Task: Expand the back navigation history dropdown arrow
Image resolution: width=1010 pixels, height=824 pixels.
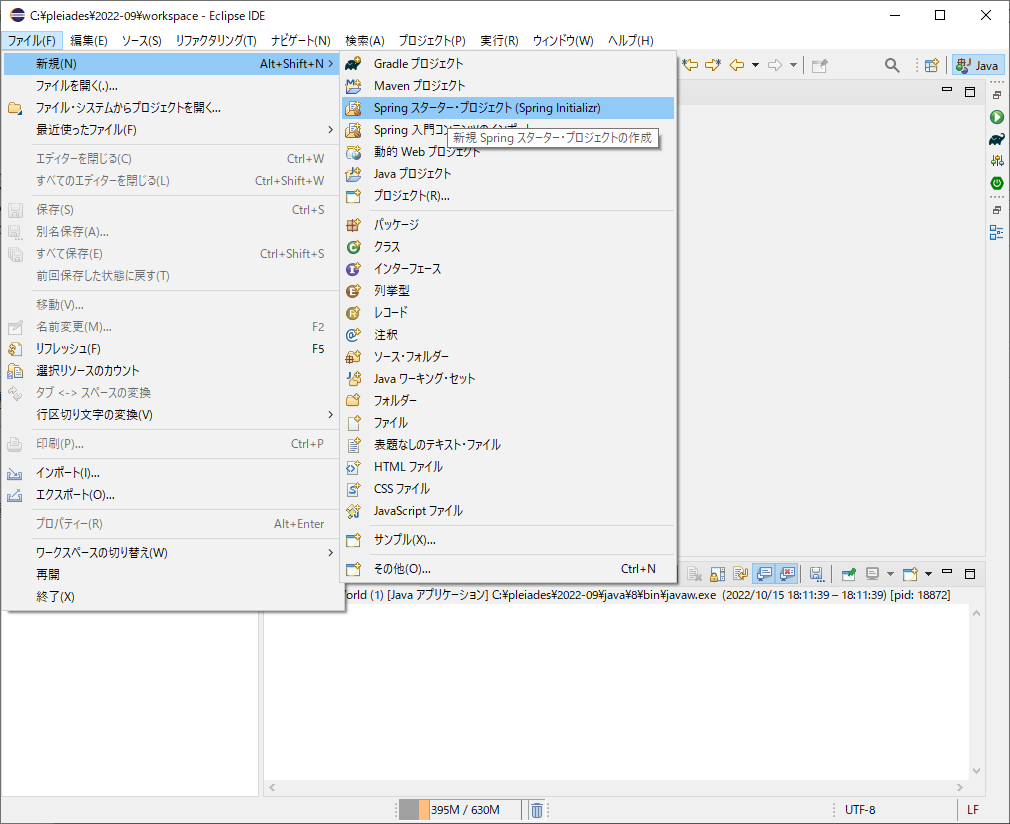Action: 755,65
